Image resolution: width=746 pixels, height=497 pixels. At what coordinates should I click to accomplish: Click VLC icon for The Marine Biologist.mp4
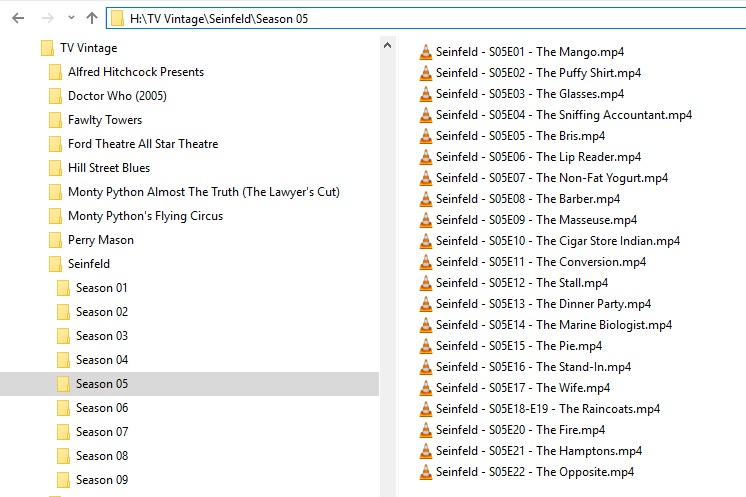(x=426, y=325)
